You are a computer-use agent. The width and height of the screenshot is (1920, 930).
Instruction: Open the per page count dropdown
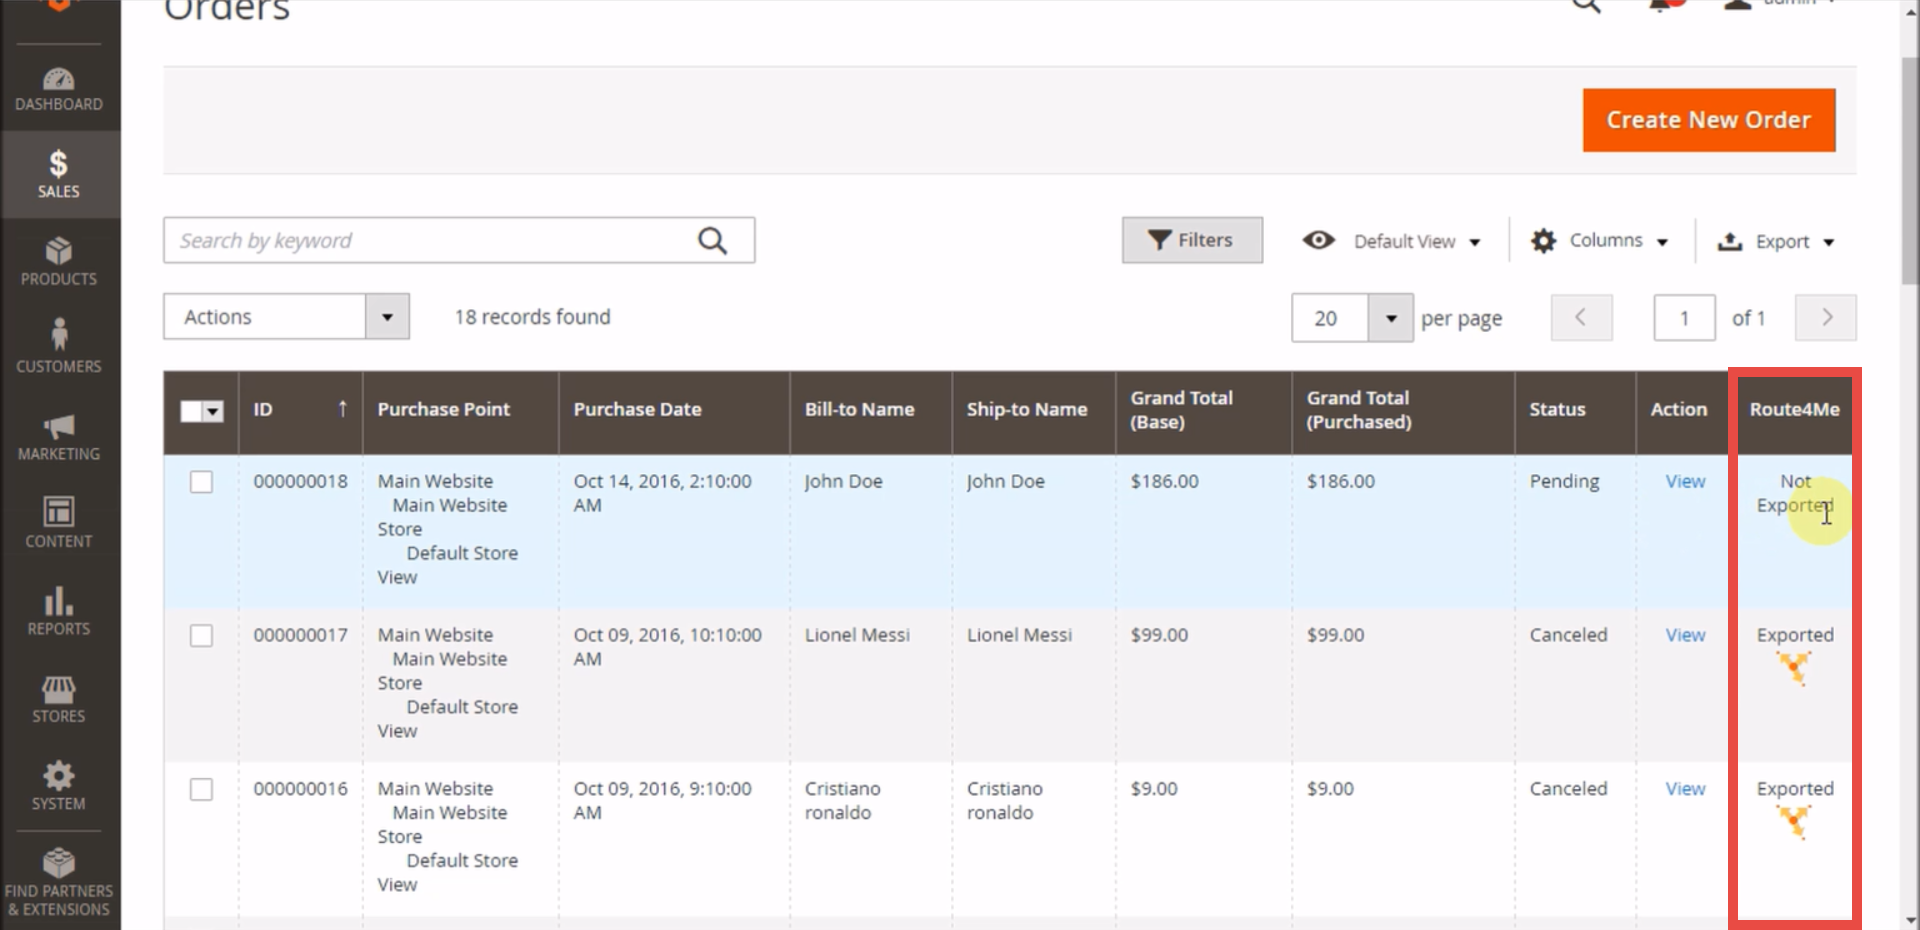click(x=1390, y=318)
